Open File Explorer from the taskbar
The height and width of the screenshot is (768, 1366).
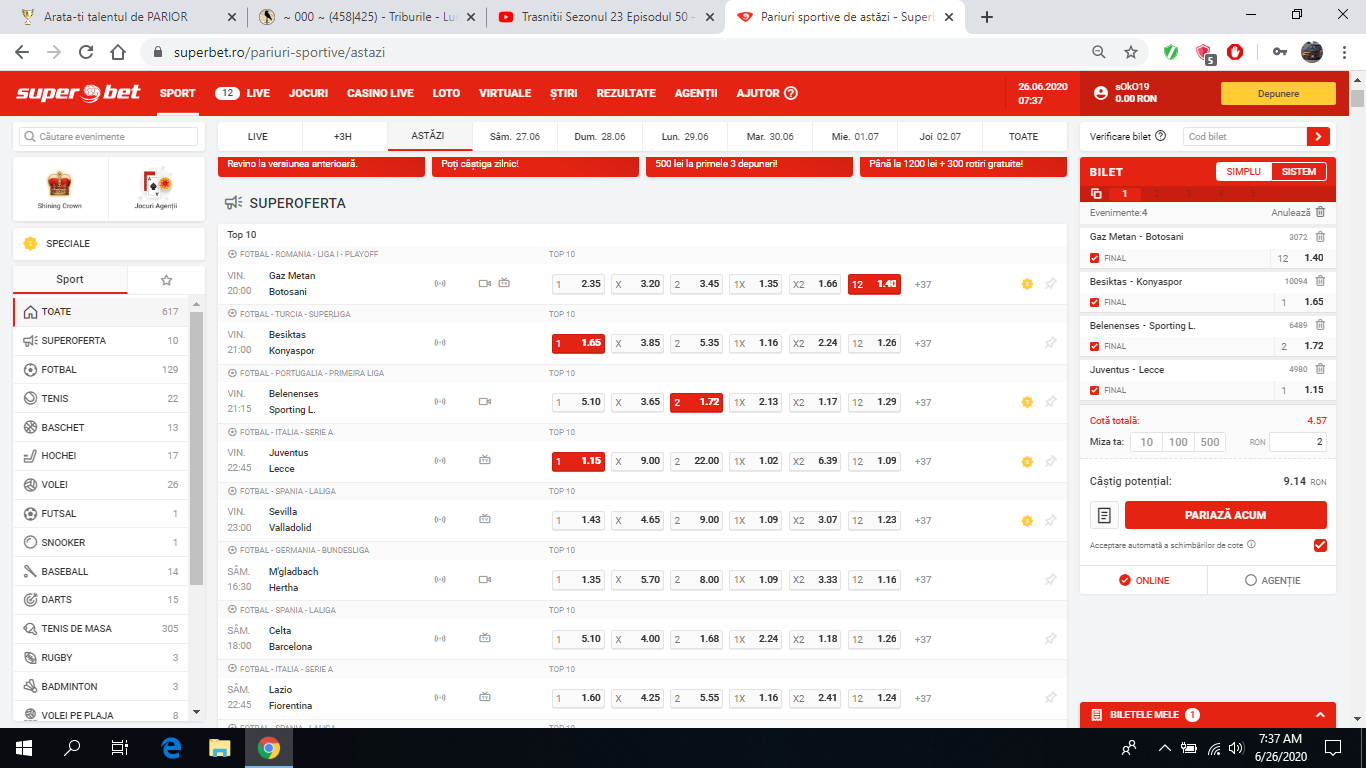coord(220,748)
